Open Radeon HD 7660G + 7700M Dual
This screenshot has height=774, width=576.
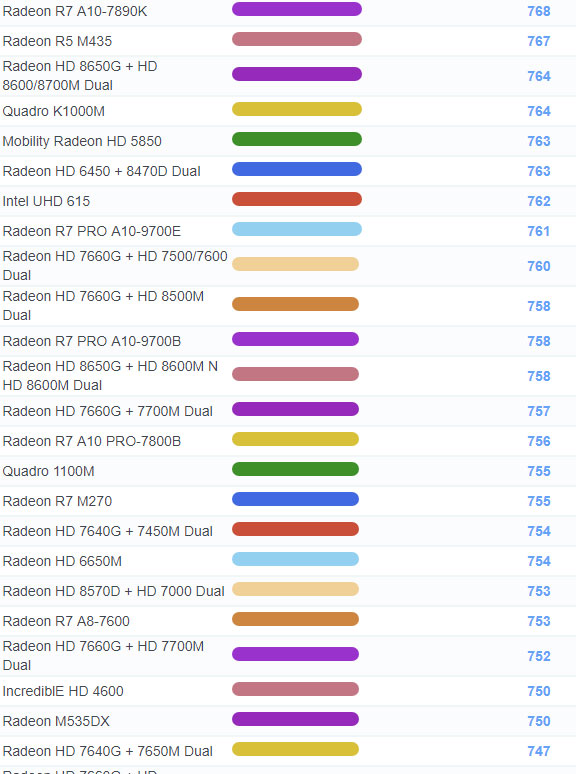coord(107,411)
